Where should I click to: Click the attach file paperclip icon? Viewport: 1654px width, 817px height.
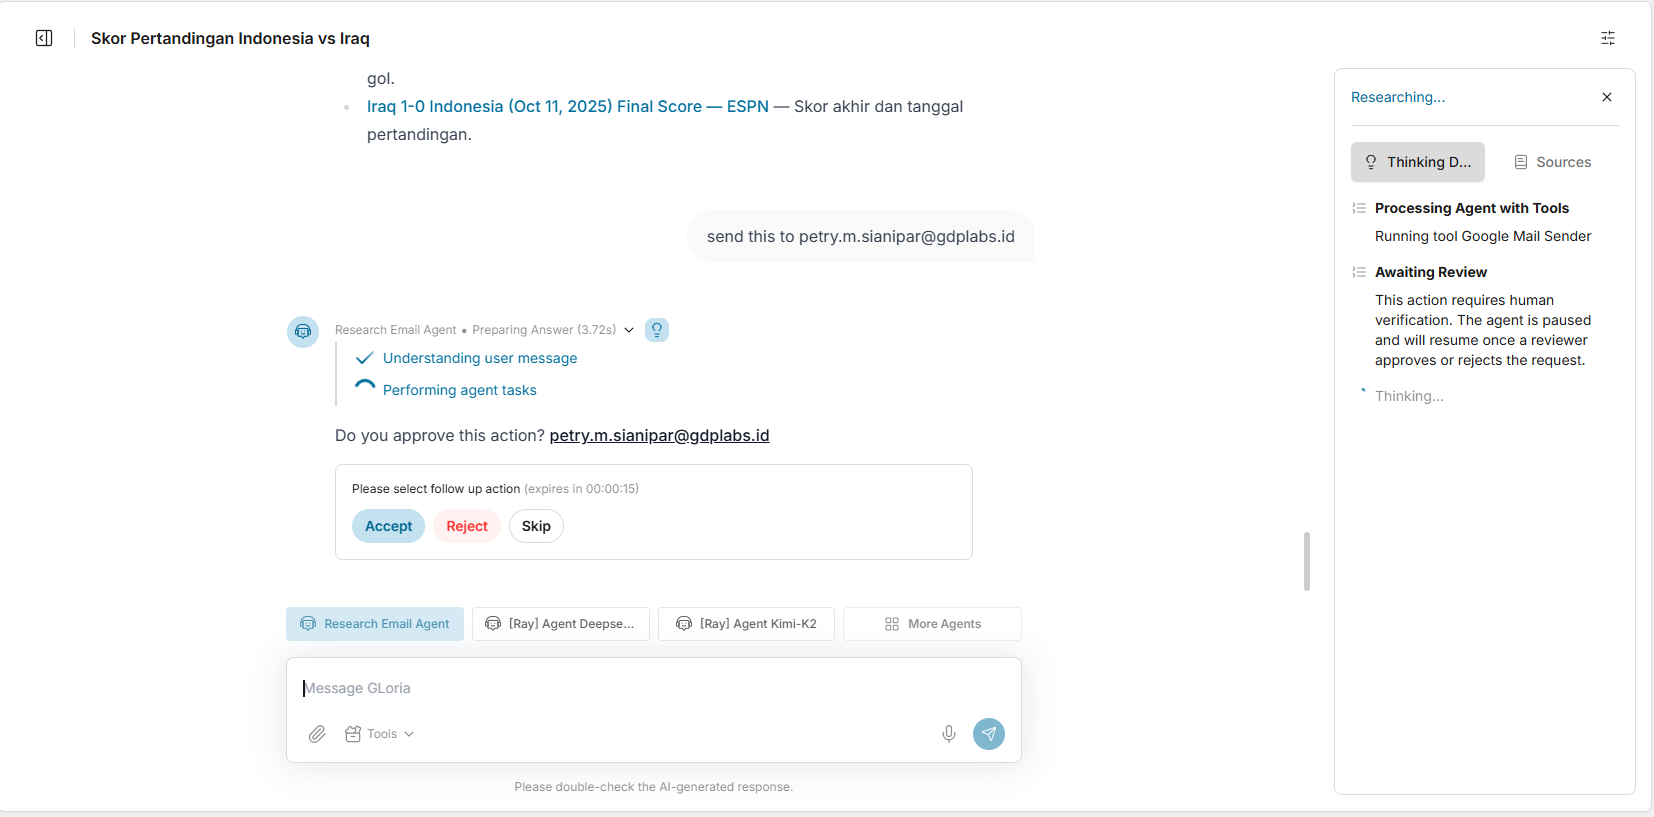317,734
